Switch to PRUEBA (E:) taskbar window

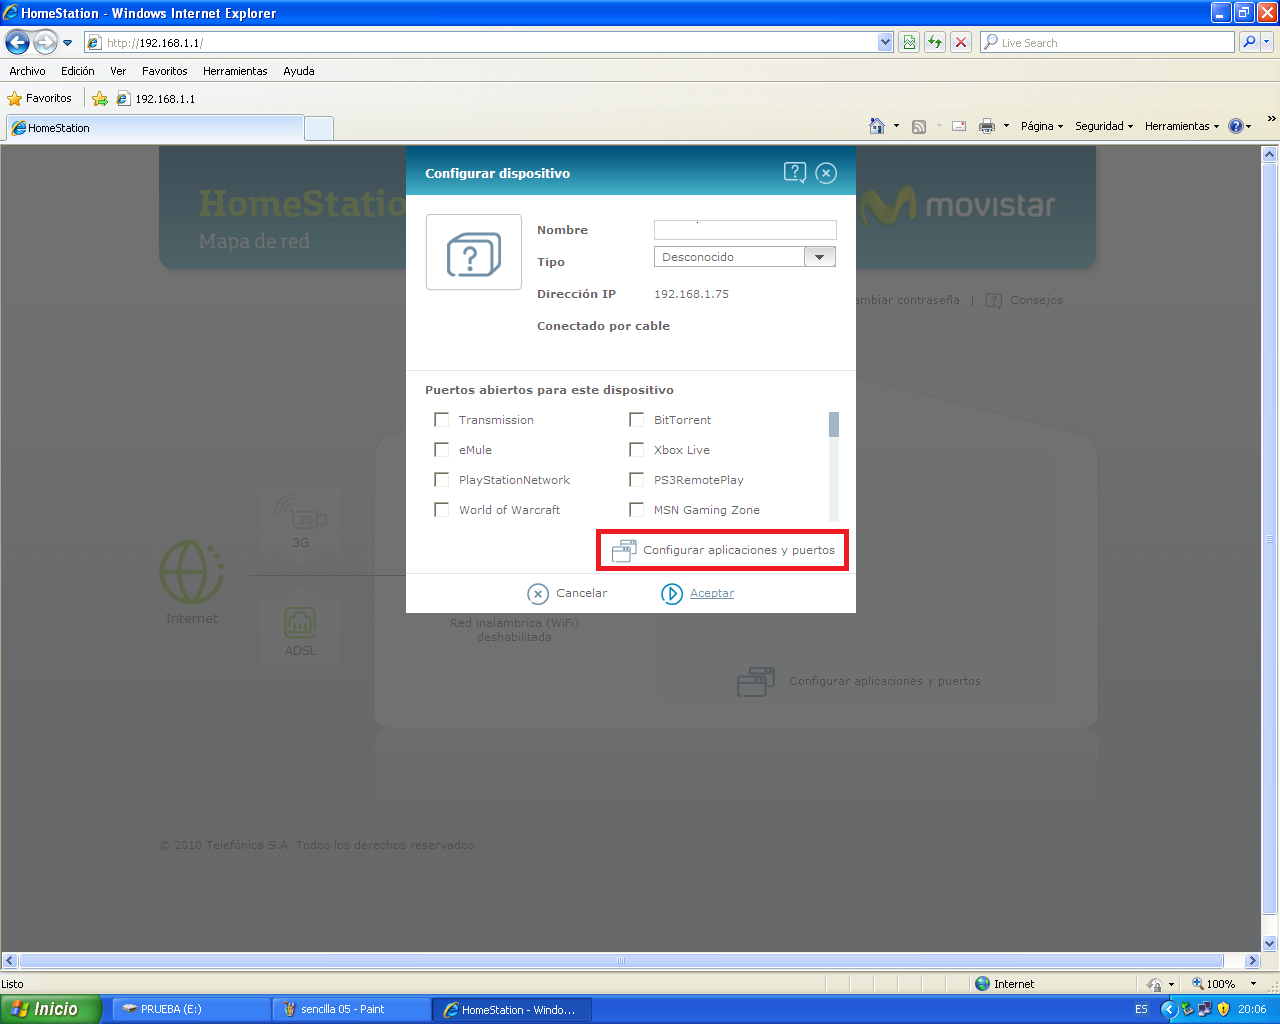(190, 1009)
